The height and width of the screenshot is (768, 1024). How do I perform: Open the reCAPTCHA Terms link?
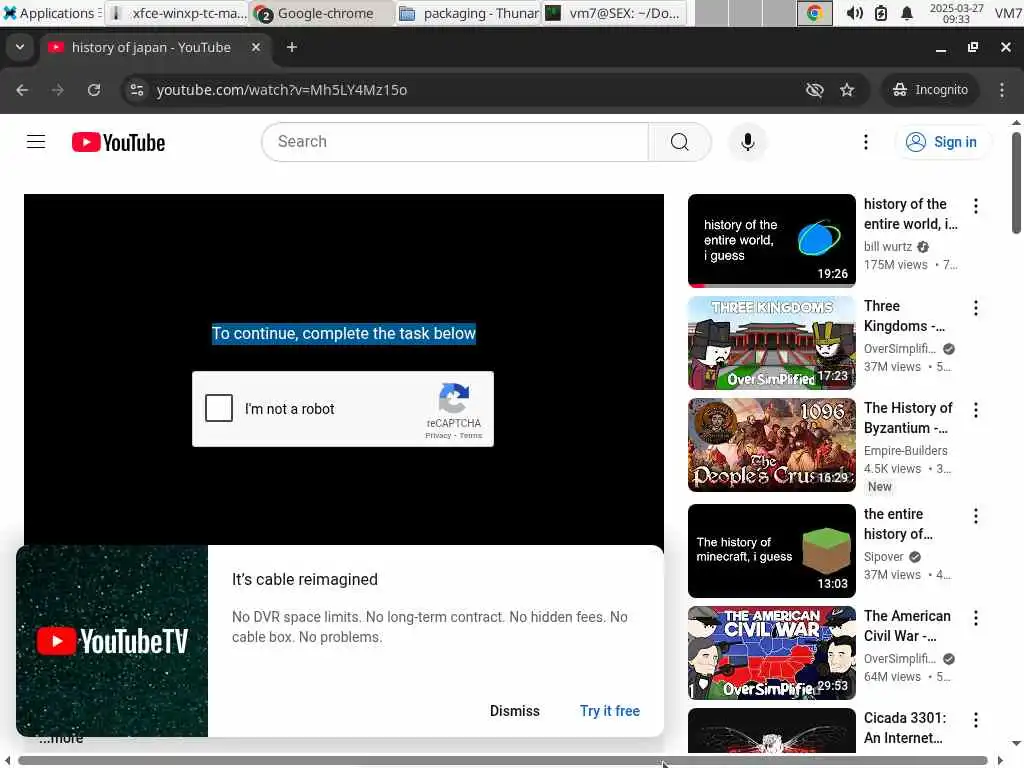471,436
